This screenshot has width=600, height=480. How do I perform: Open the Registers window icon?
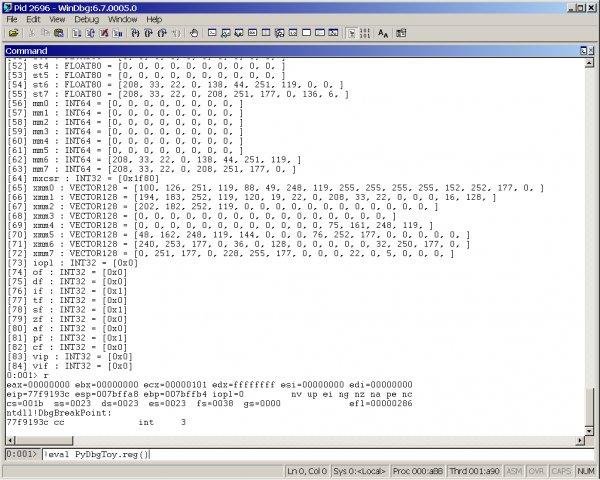tap(252, 33)
